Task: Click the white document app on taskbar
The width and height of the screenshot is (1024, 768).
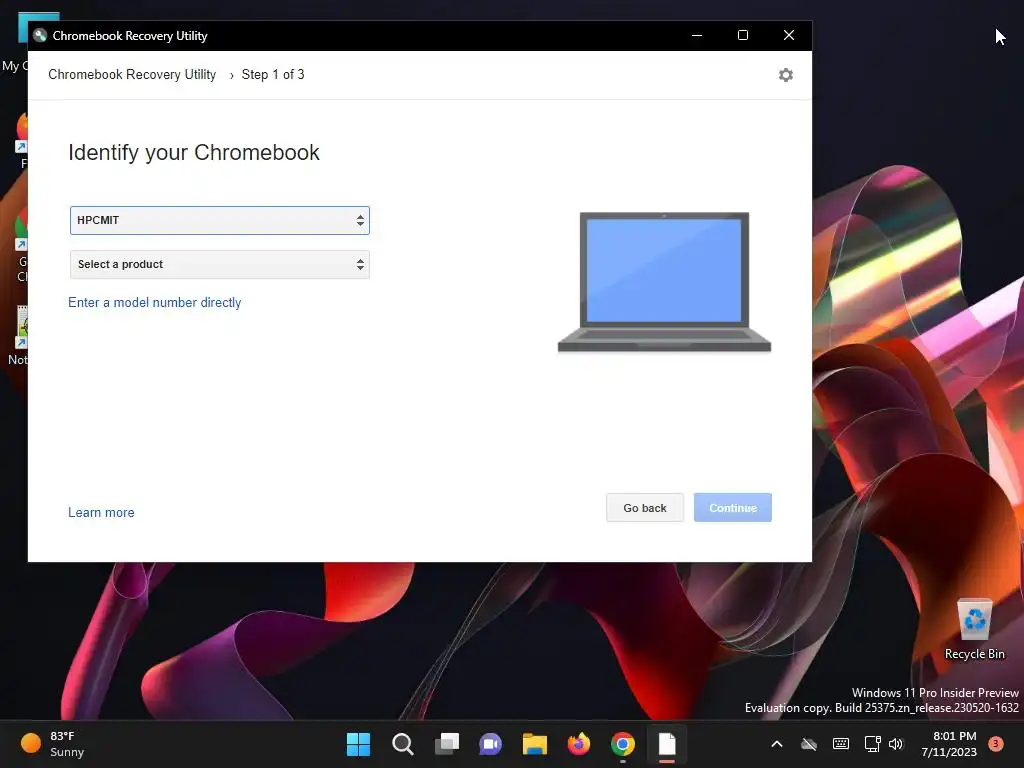Action: coord(667,744)
